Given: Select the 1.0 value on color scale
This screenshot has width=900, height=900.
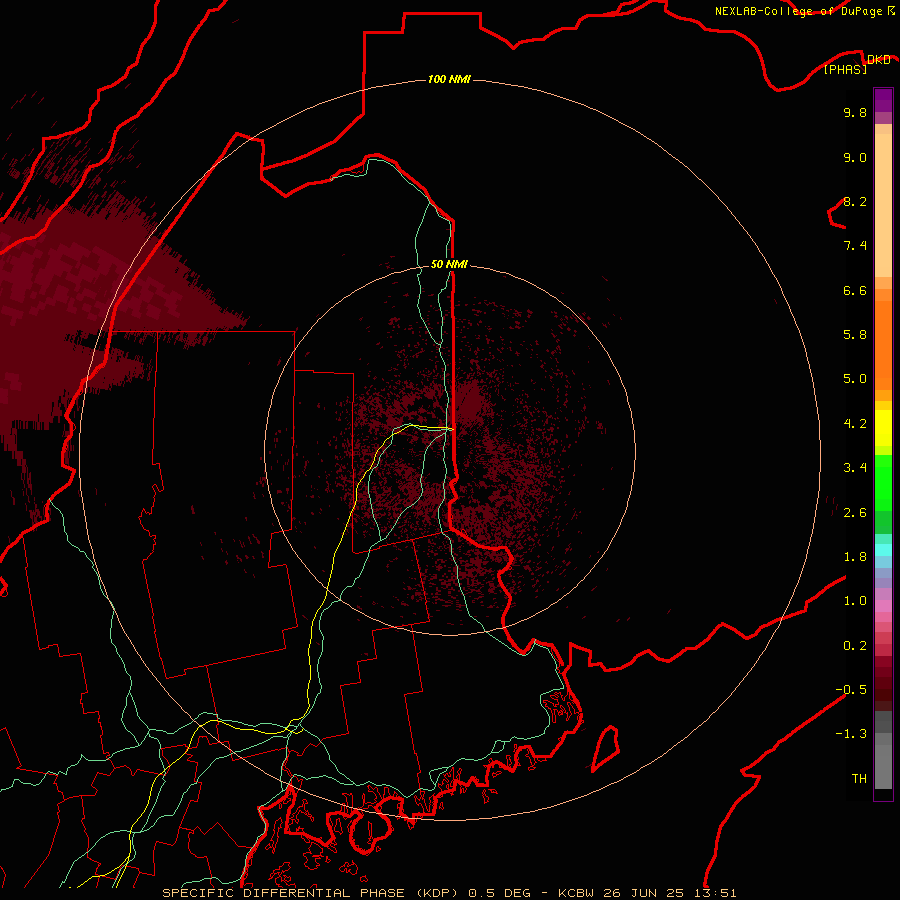Looking at the screenshot, I should (855, 601).
